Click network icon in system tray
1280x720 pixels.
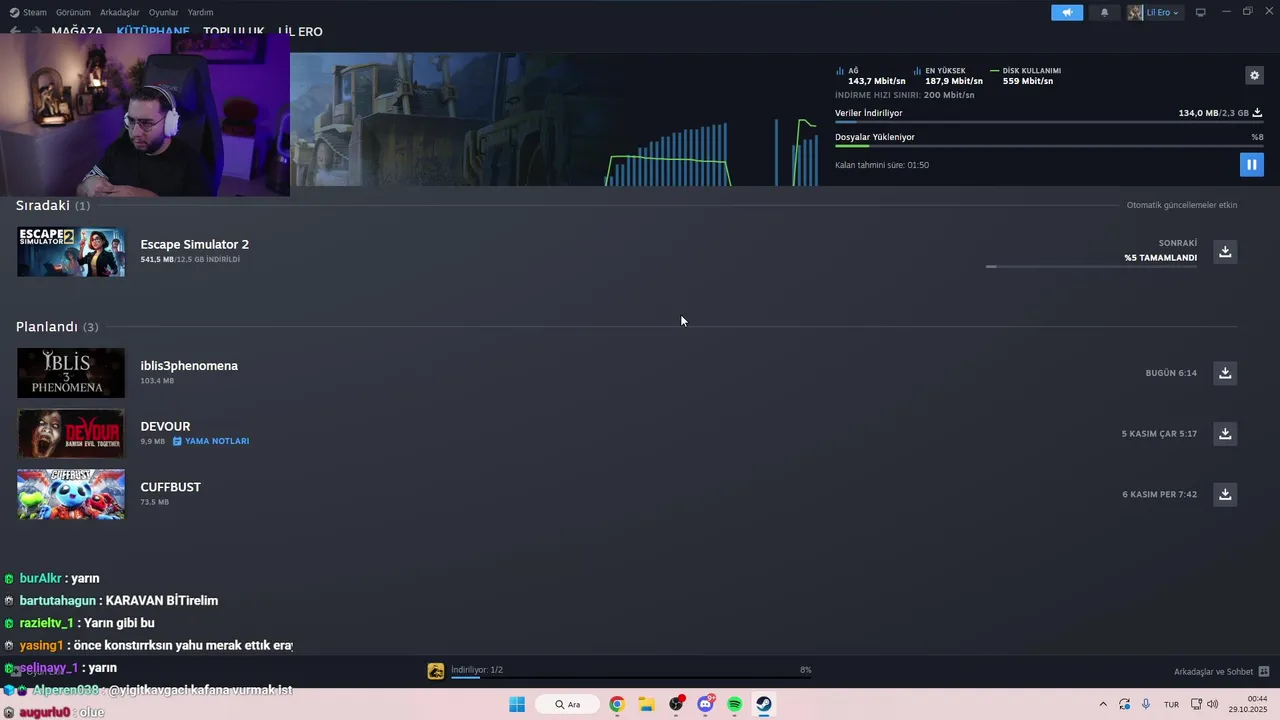tap(1196, 704)
